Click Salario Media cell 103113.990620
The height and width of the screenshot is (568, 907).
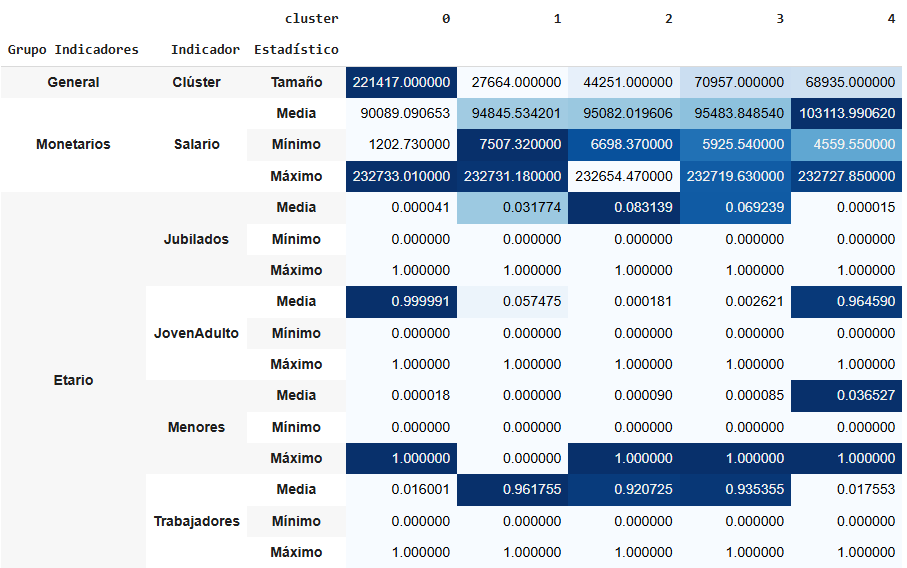(x=846, y=113)
